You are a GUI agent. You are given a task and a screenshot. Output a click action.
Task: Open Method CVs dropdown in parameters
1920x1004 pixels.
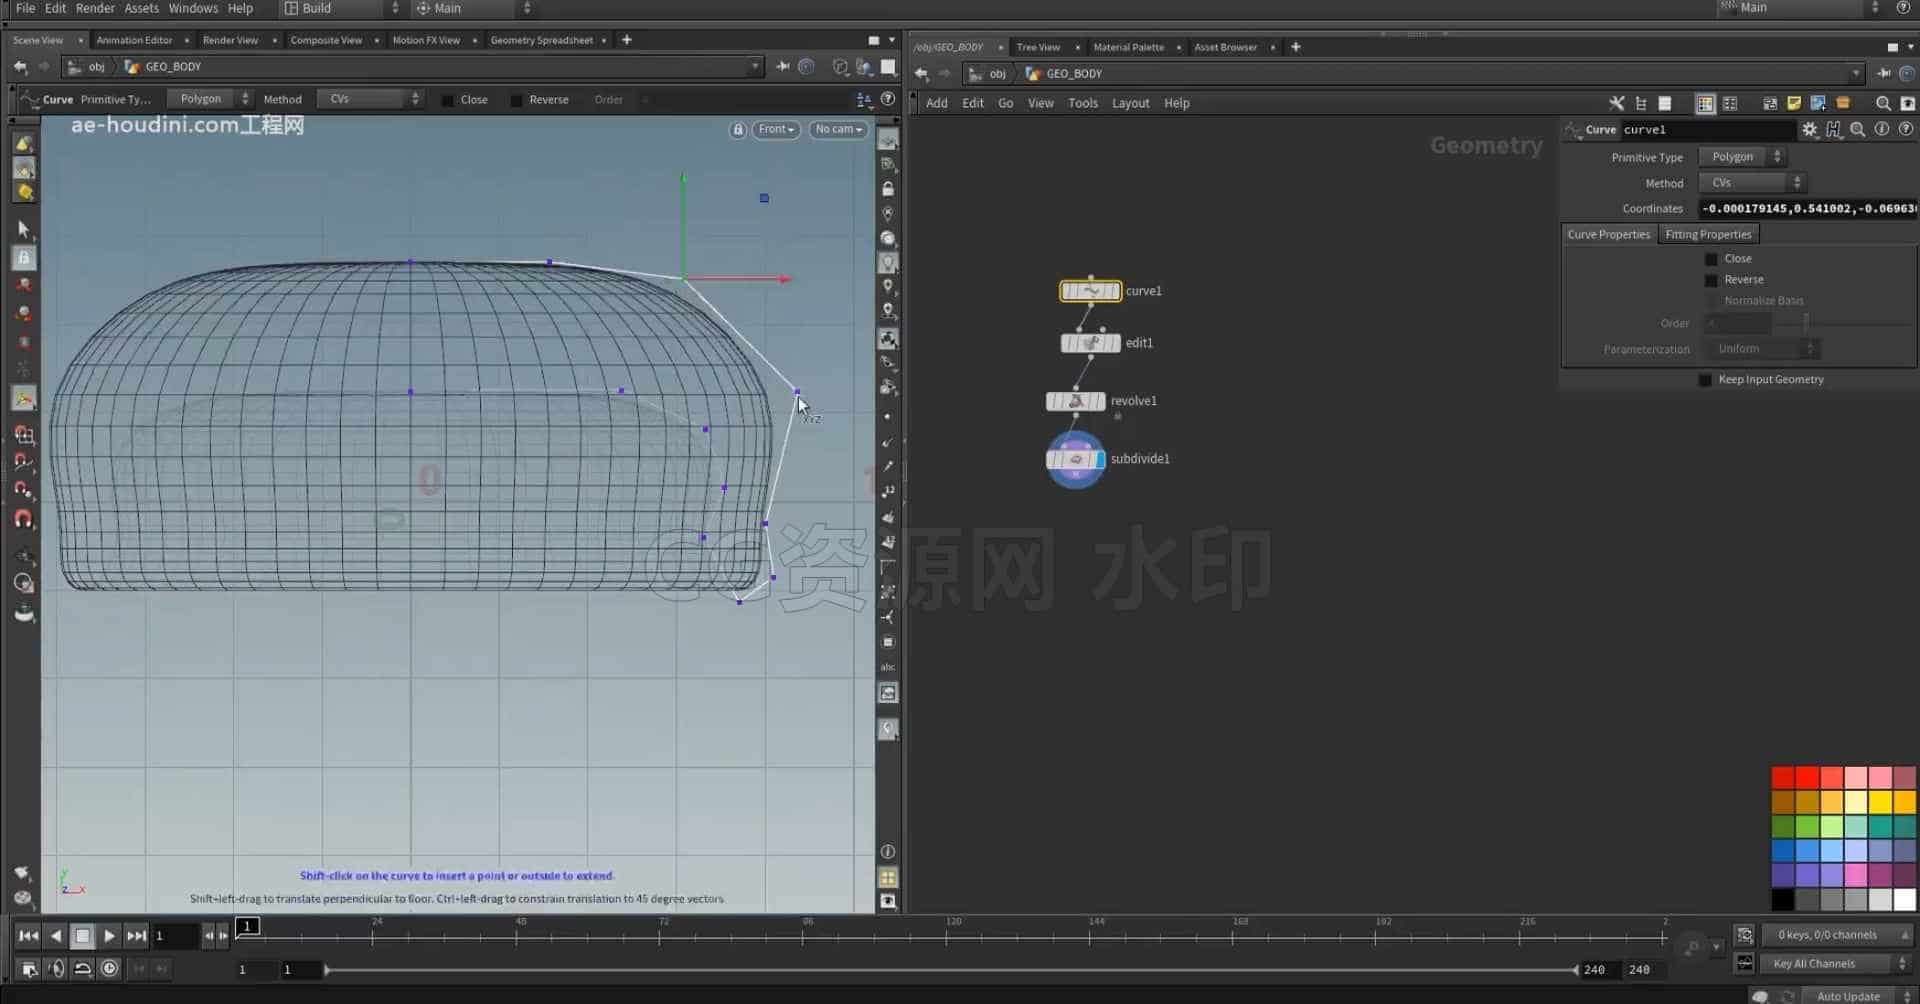[x=1751, y=183]
